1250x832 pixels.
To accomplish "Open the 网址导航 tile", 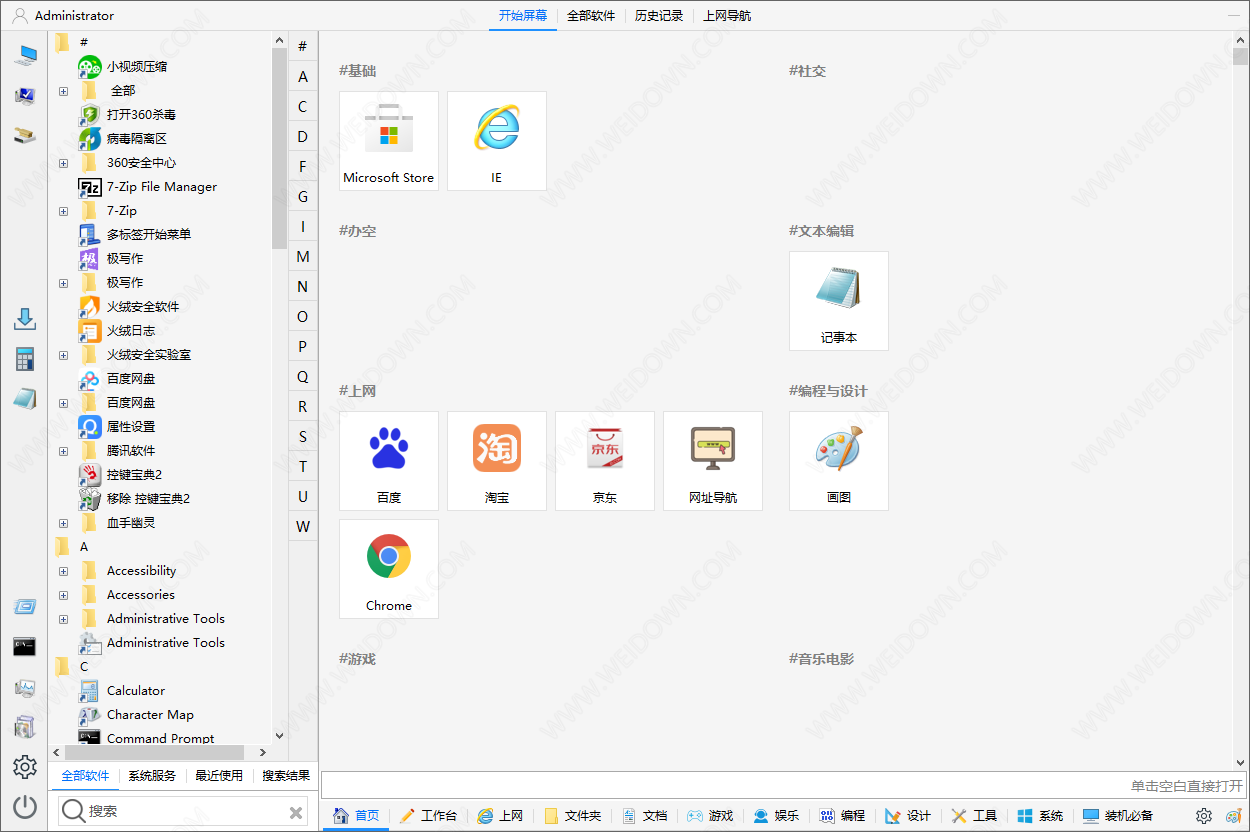I will (713, 461).
